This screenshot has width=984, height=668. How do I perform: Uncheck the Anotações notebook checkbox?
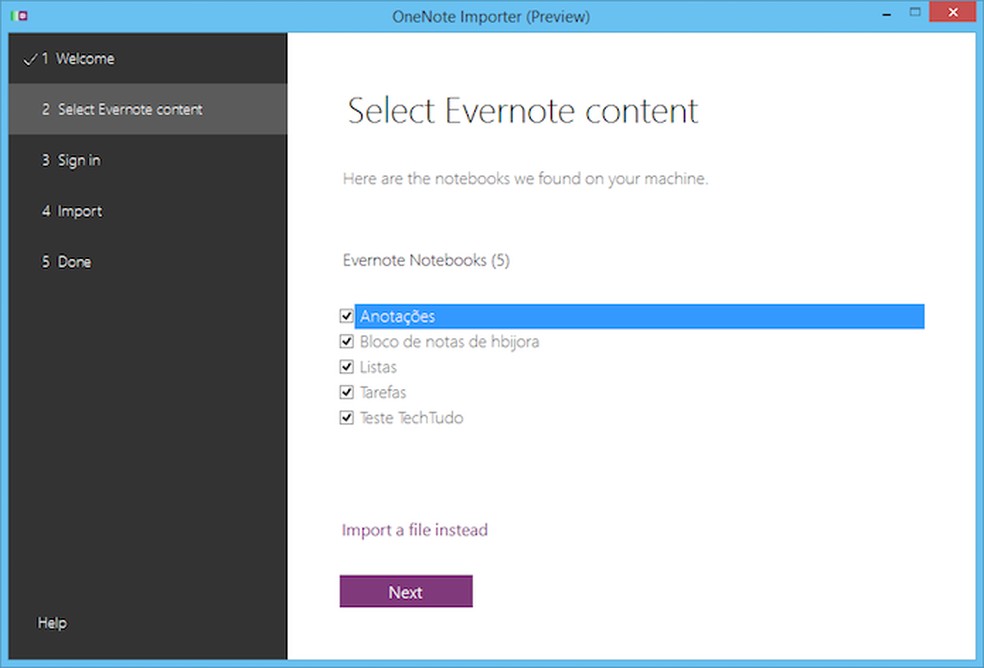point(346,316)
